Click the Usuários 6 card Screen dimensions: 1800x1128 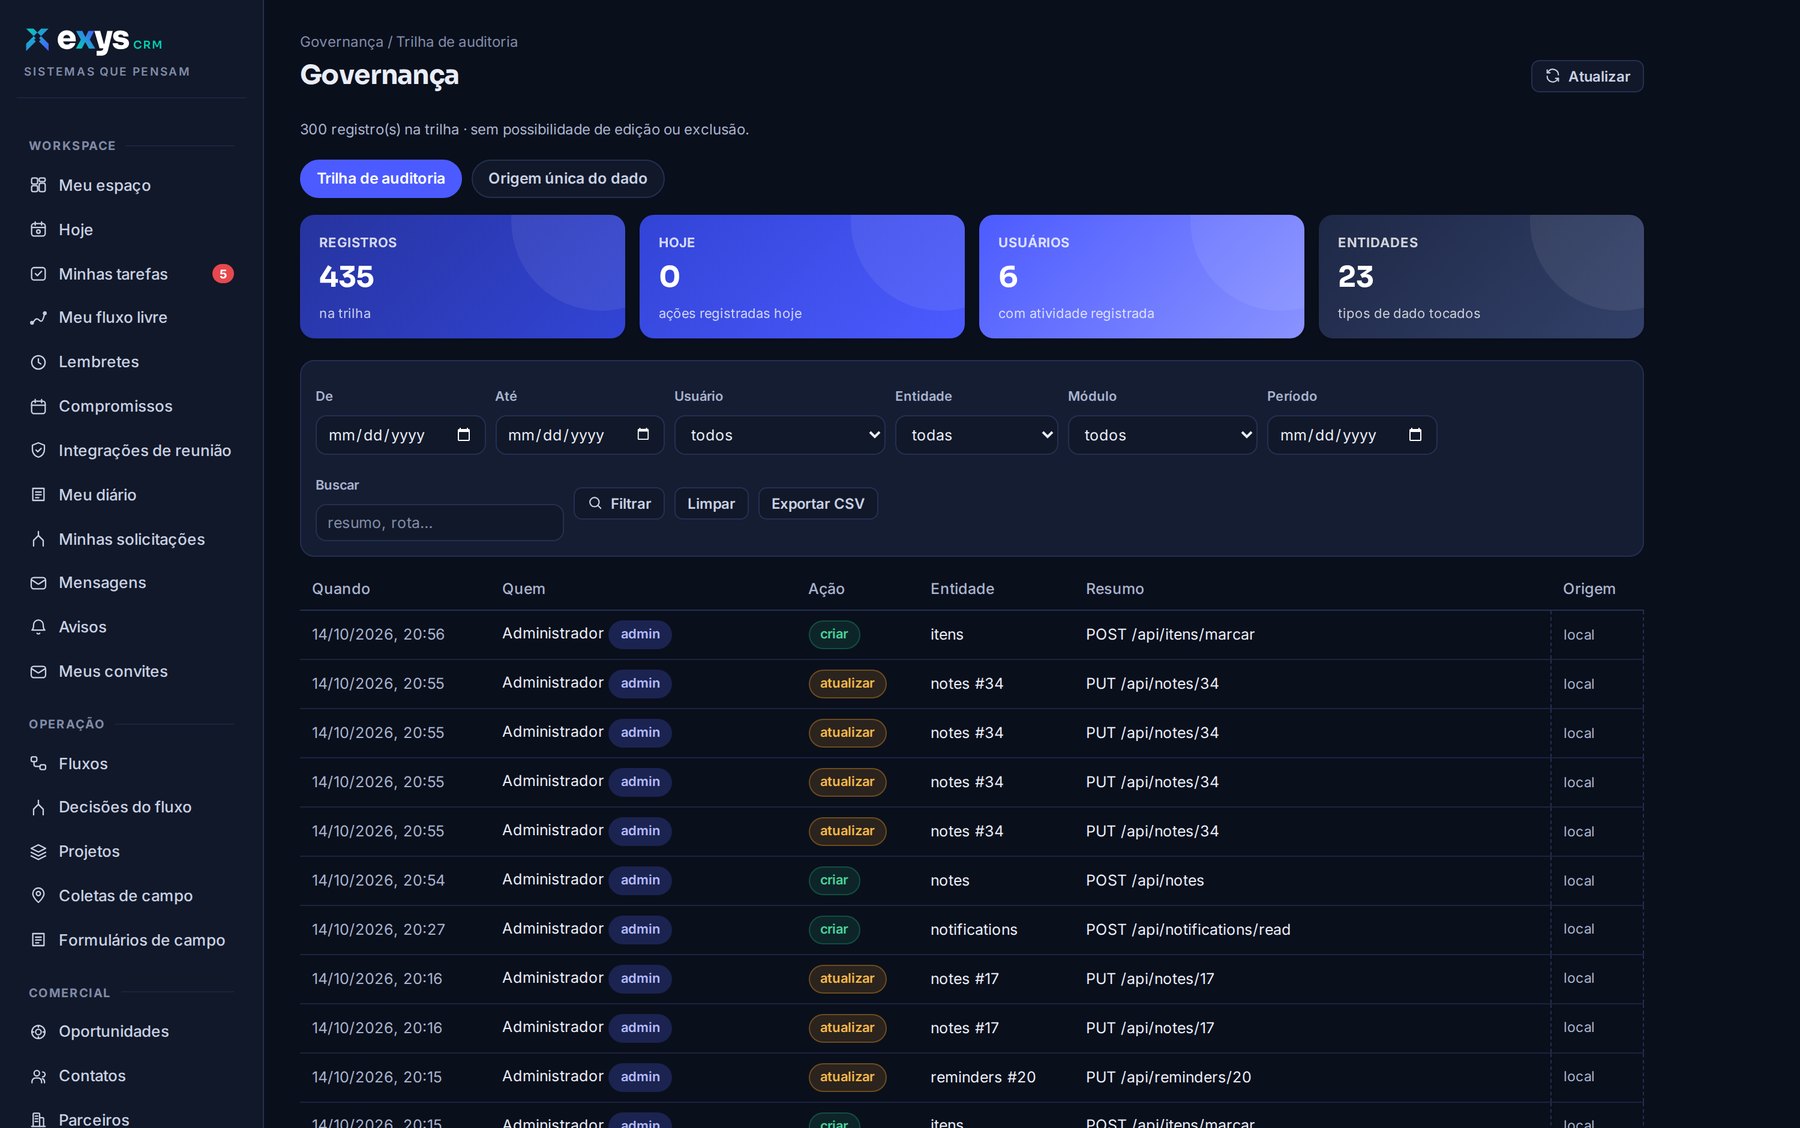(1141, 277)
